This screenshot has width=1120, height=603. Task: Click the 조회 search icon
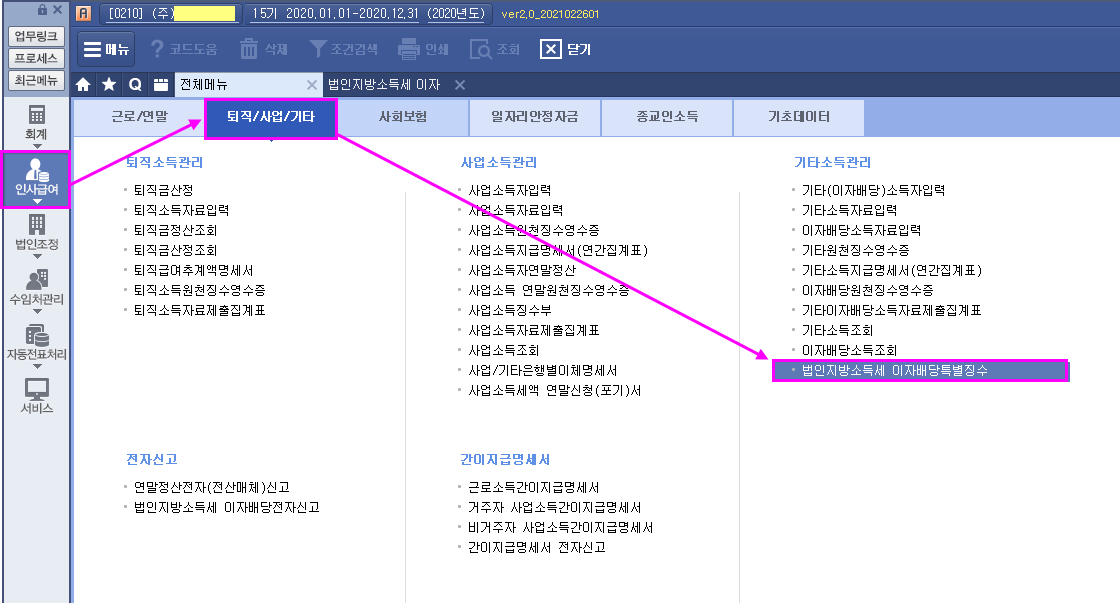click(x=481, y=49)
